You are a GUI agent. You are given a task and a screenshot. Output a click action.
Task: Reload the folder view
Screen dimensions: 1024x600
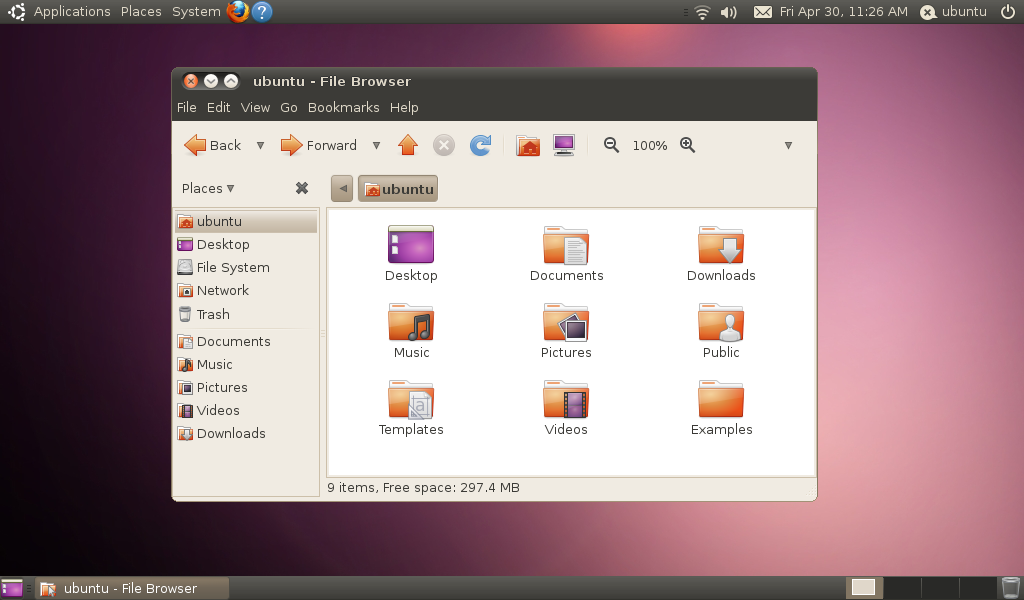click(480, 145)
